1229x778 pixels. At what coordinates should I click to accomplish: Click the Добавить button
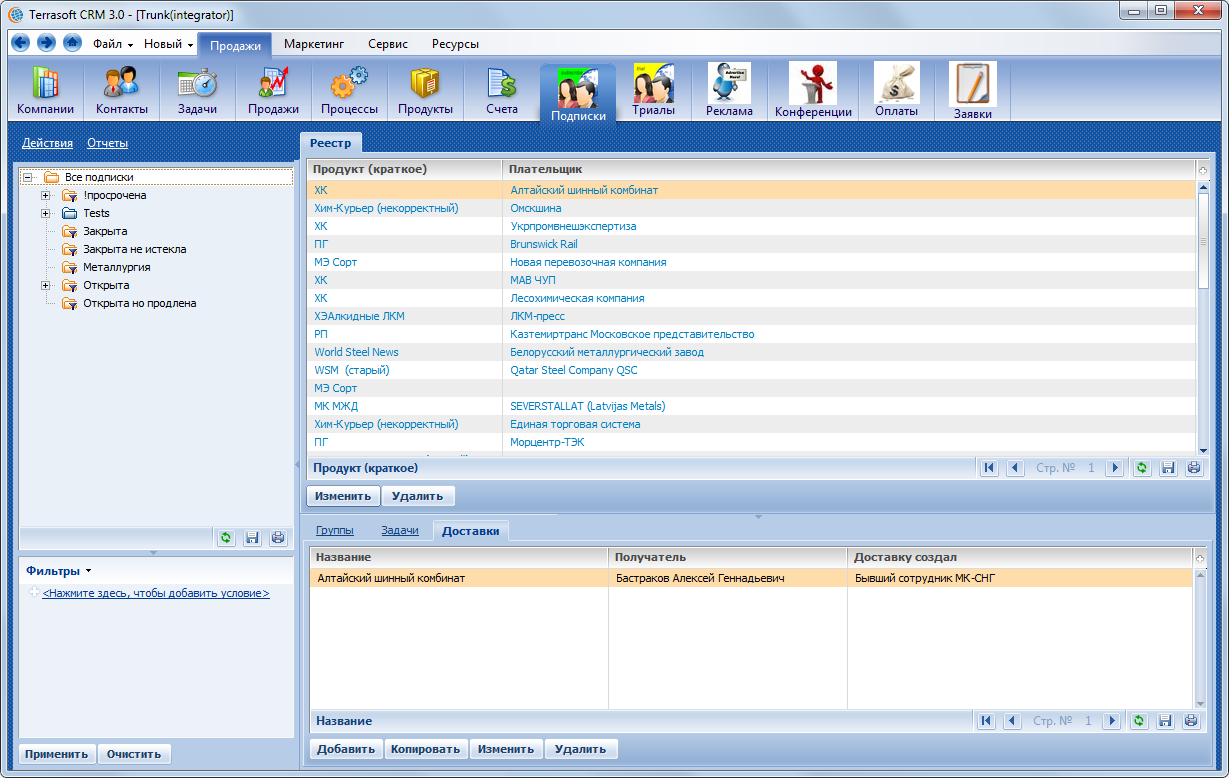pos(346,749)
